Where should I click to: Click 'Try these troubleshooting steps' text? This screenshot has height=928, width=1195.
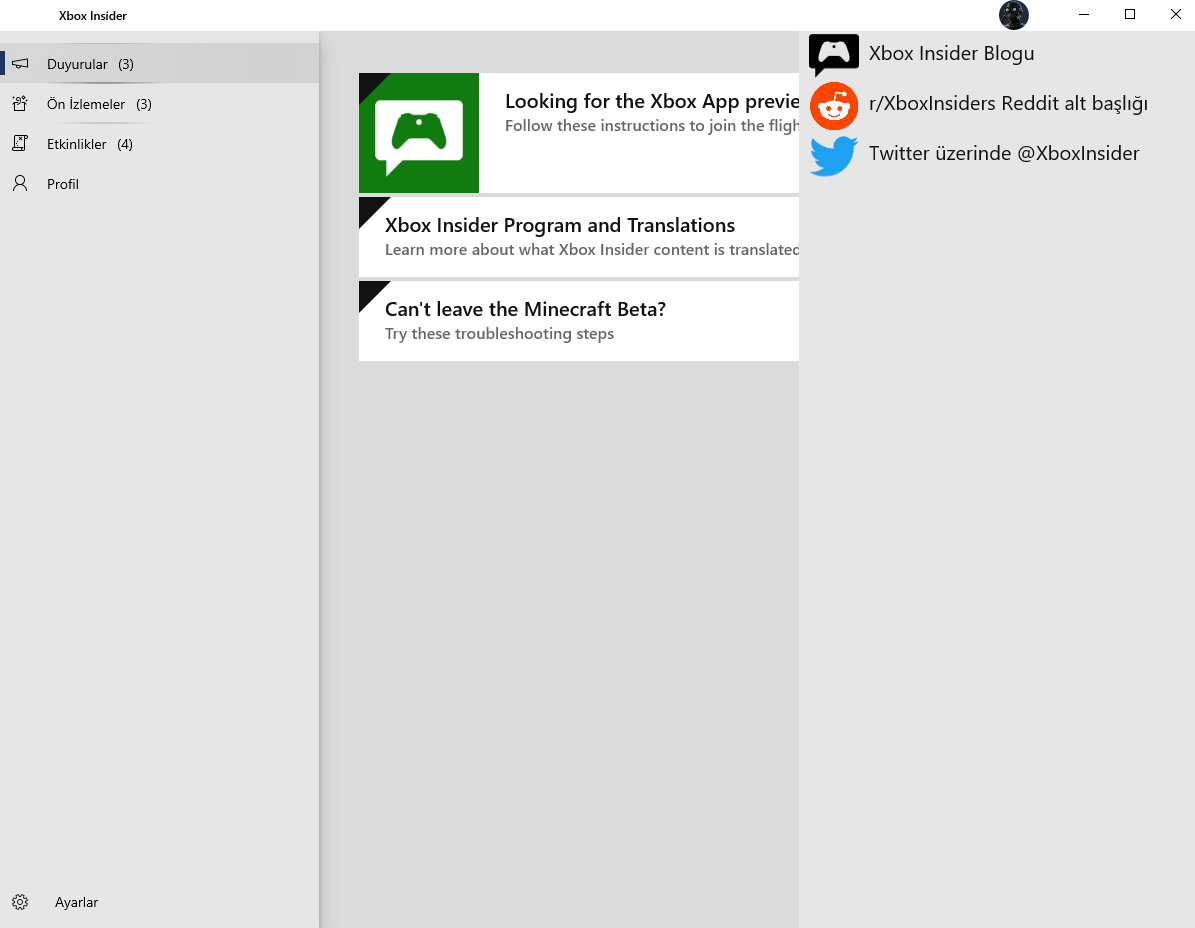click(499, 334)
